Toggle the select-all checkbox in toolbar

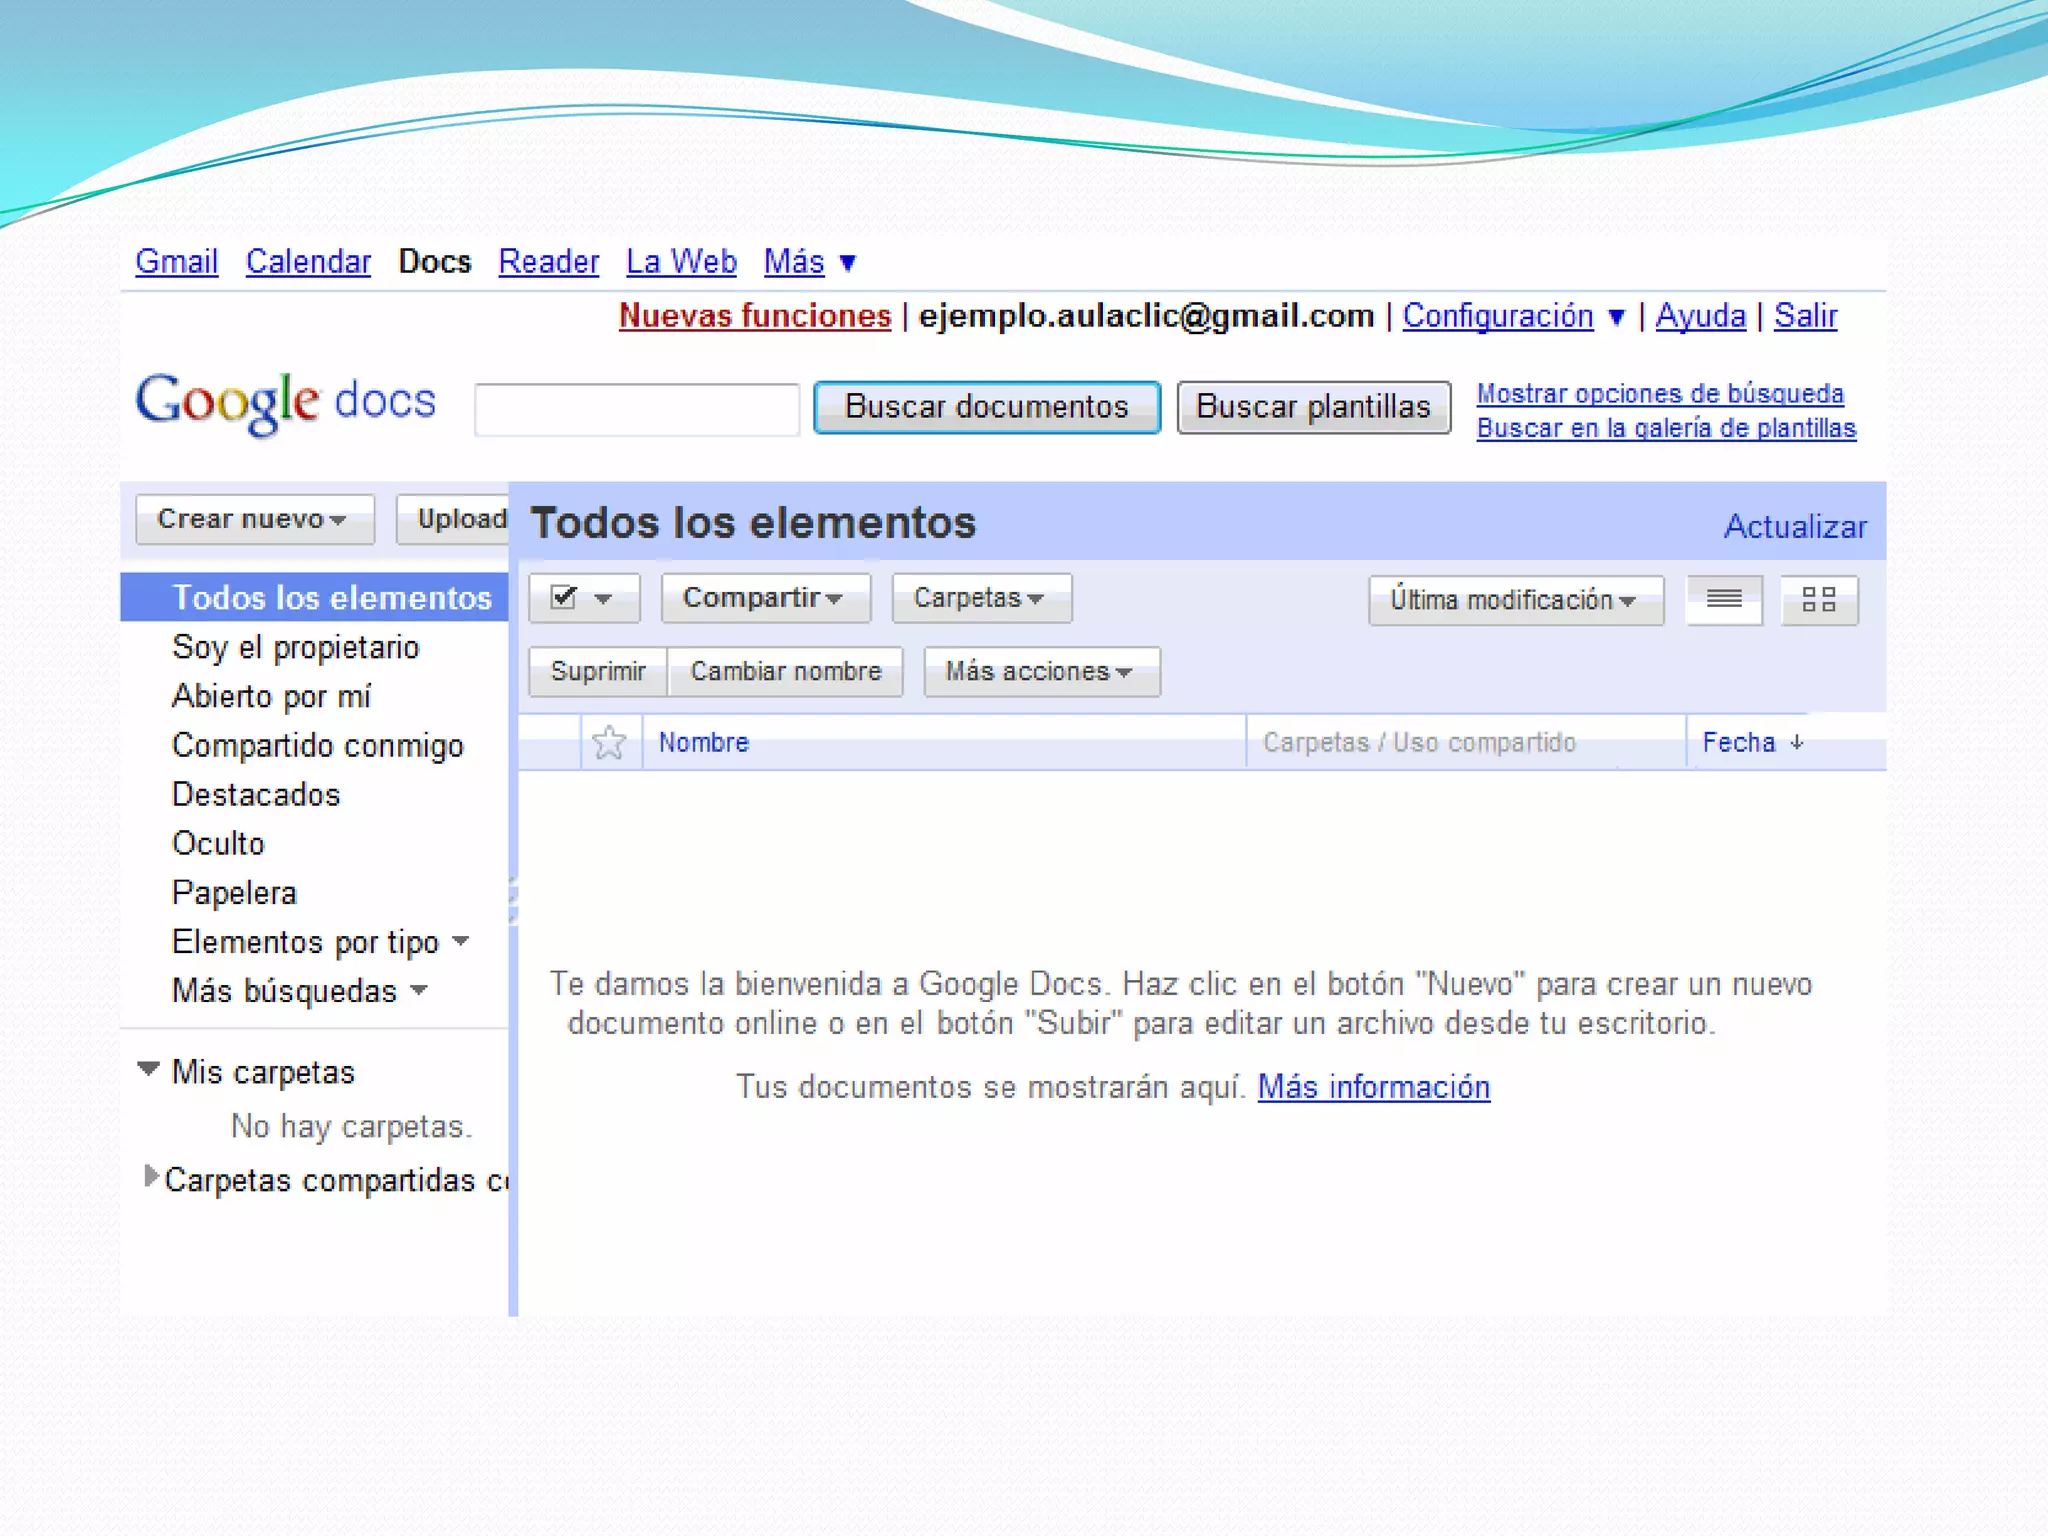564,598
